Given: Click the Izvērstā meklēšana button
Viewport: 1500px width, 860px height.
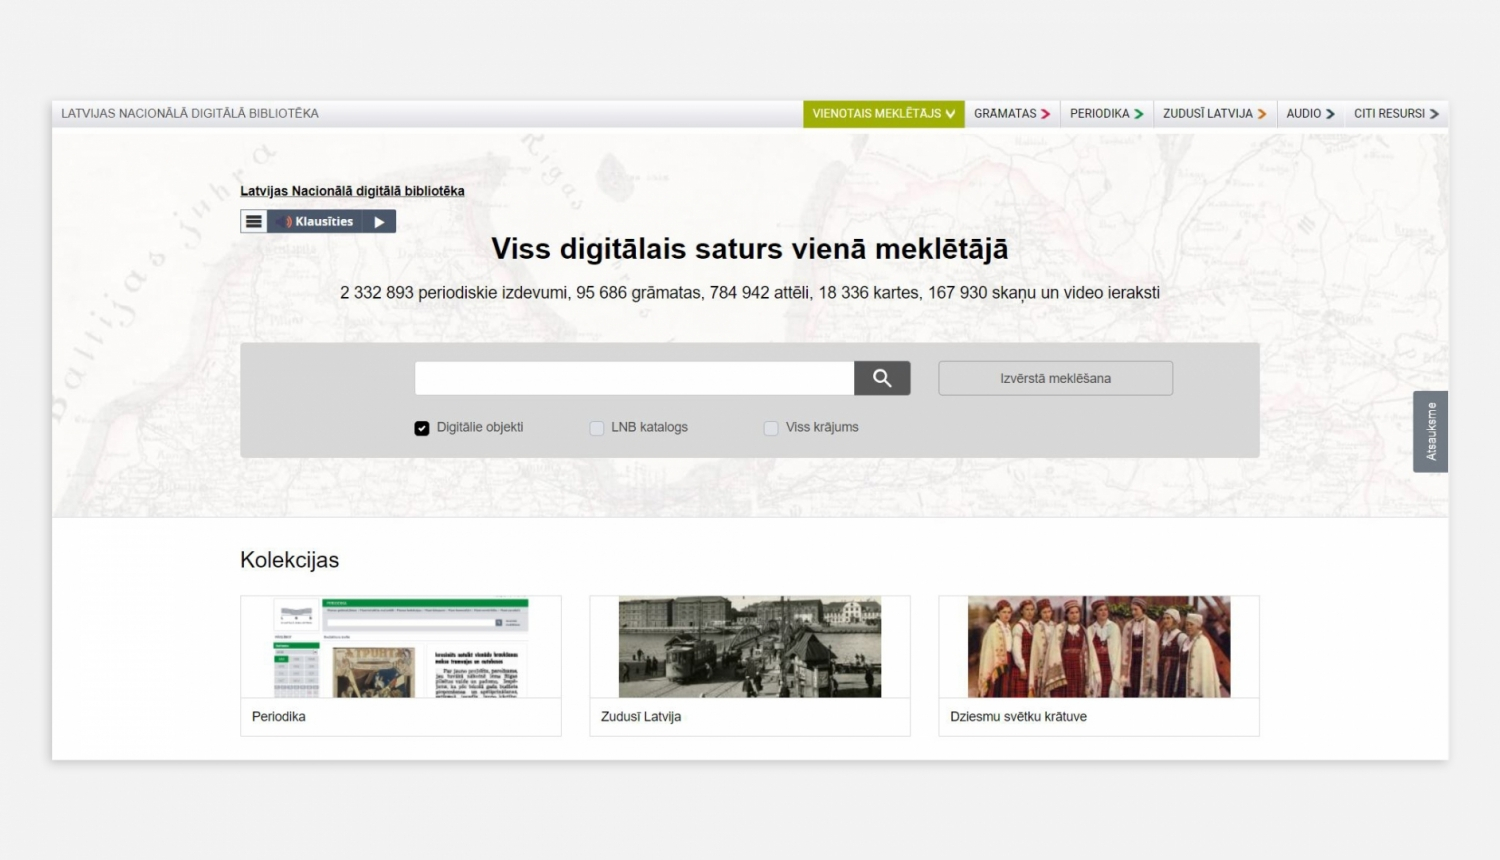Looking at the screenshot, I should tap(1054, 378).
